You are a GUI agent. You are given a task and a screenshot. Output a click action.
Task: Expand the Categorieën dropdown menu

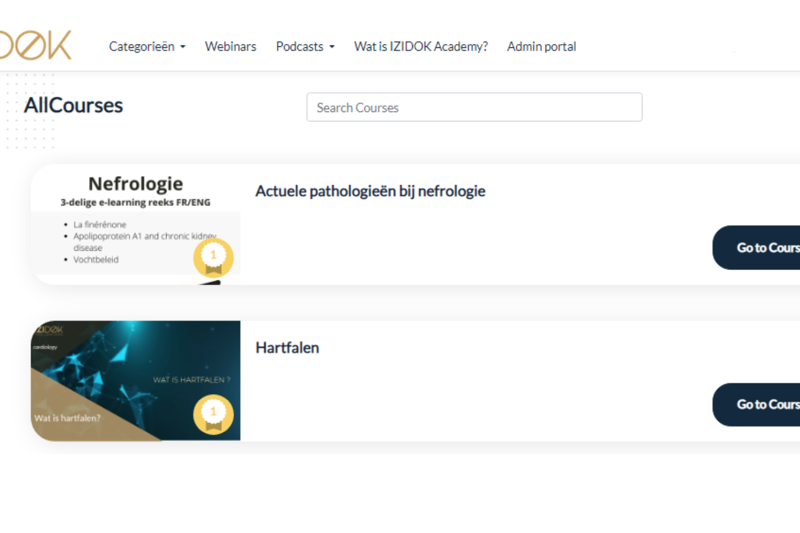pyautogui.click(x=146, y=46)
